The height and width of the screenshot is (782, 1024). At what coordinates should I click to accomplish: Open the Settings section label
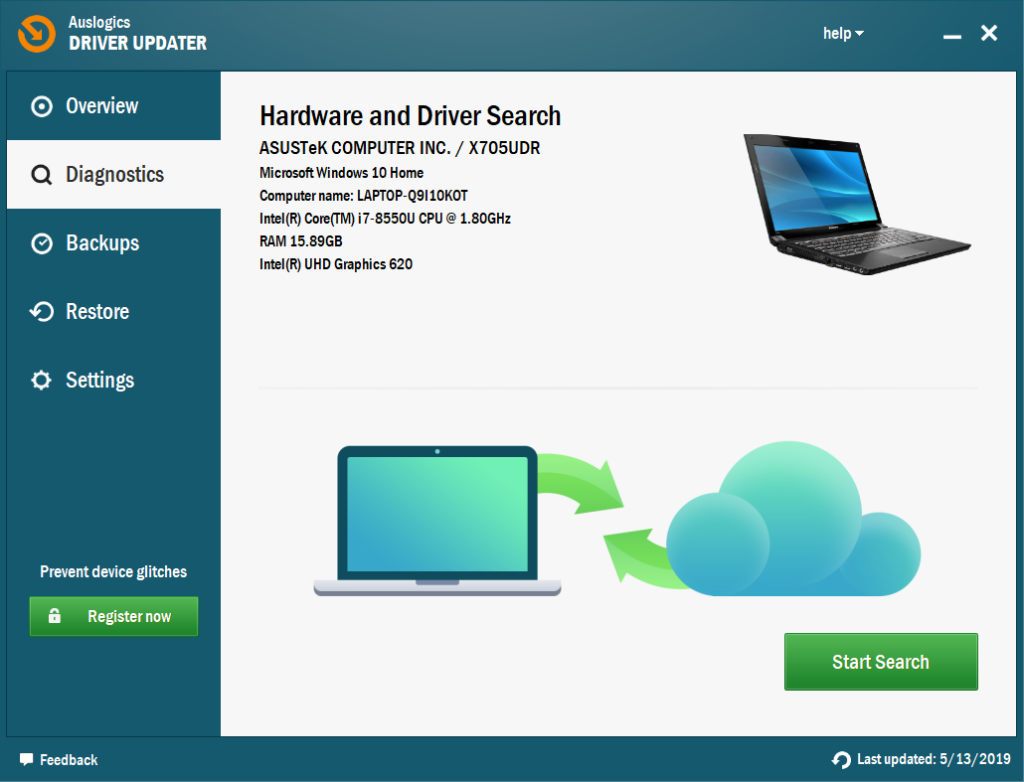(100, 381)
